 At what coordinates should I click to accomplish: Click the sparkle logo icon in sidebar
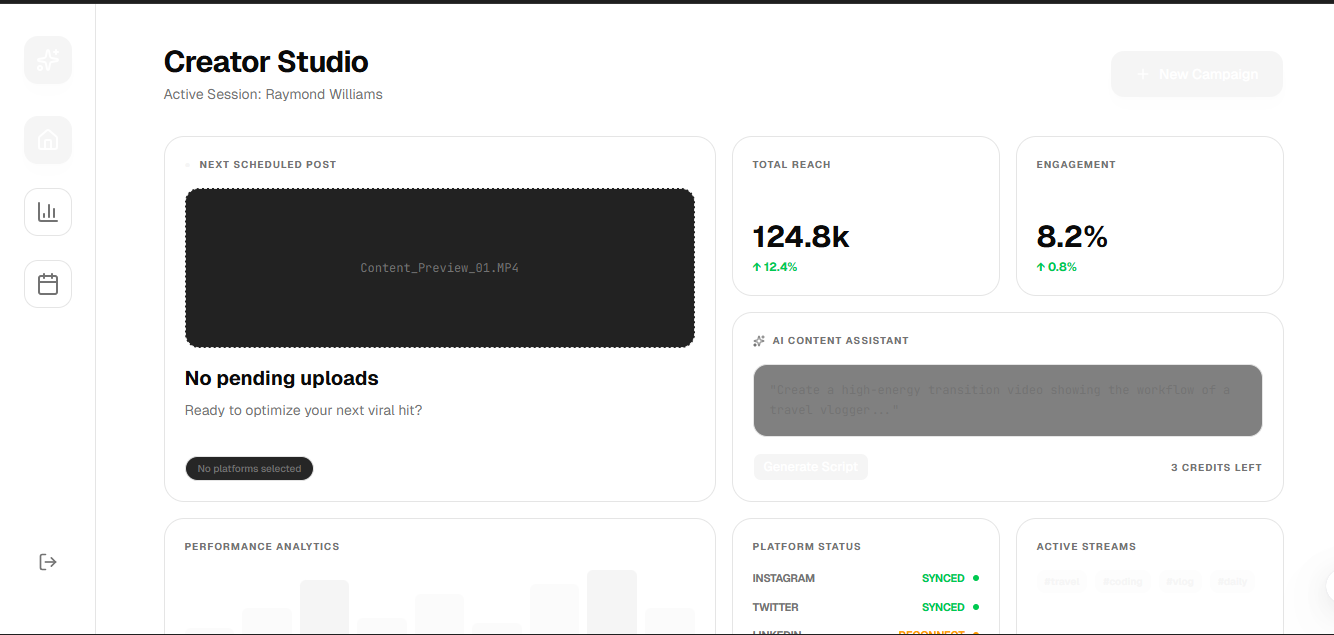48,60
